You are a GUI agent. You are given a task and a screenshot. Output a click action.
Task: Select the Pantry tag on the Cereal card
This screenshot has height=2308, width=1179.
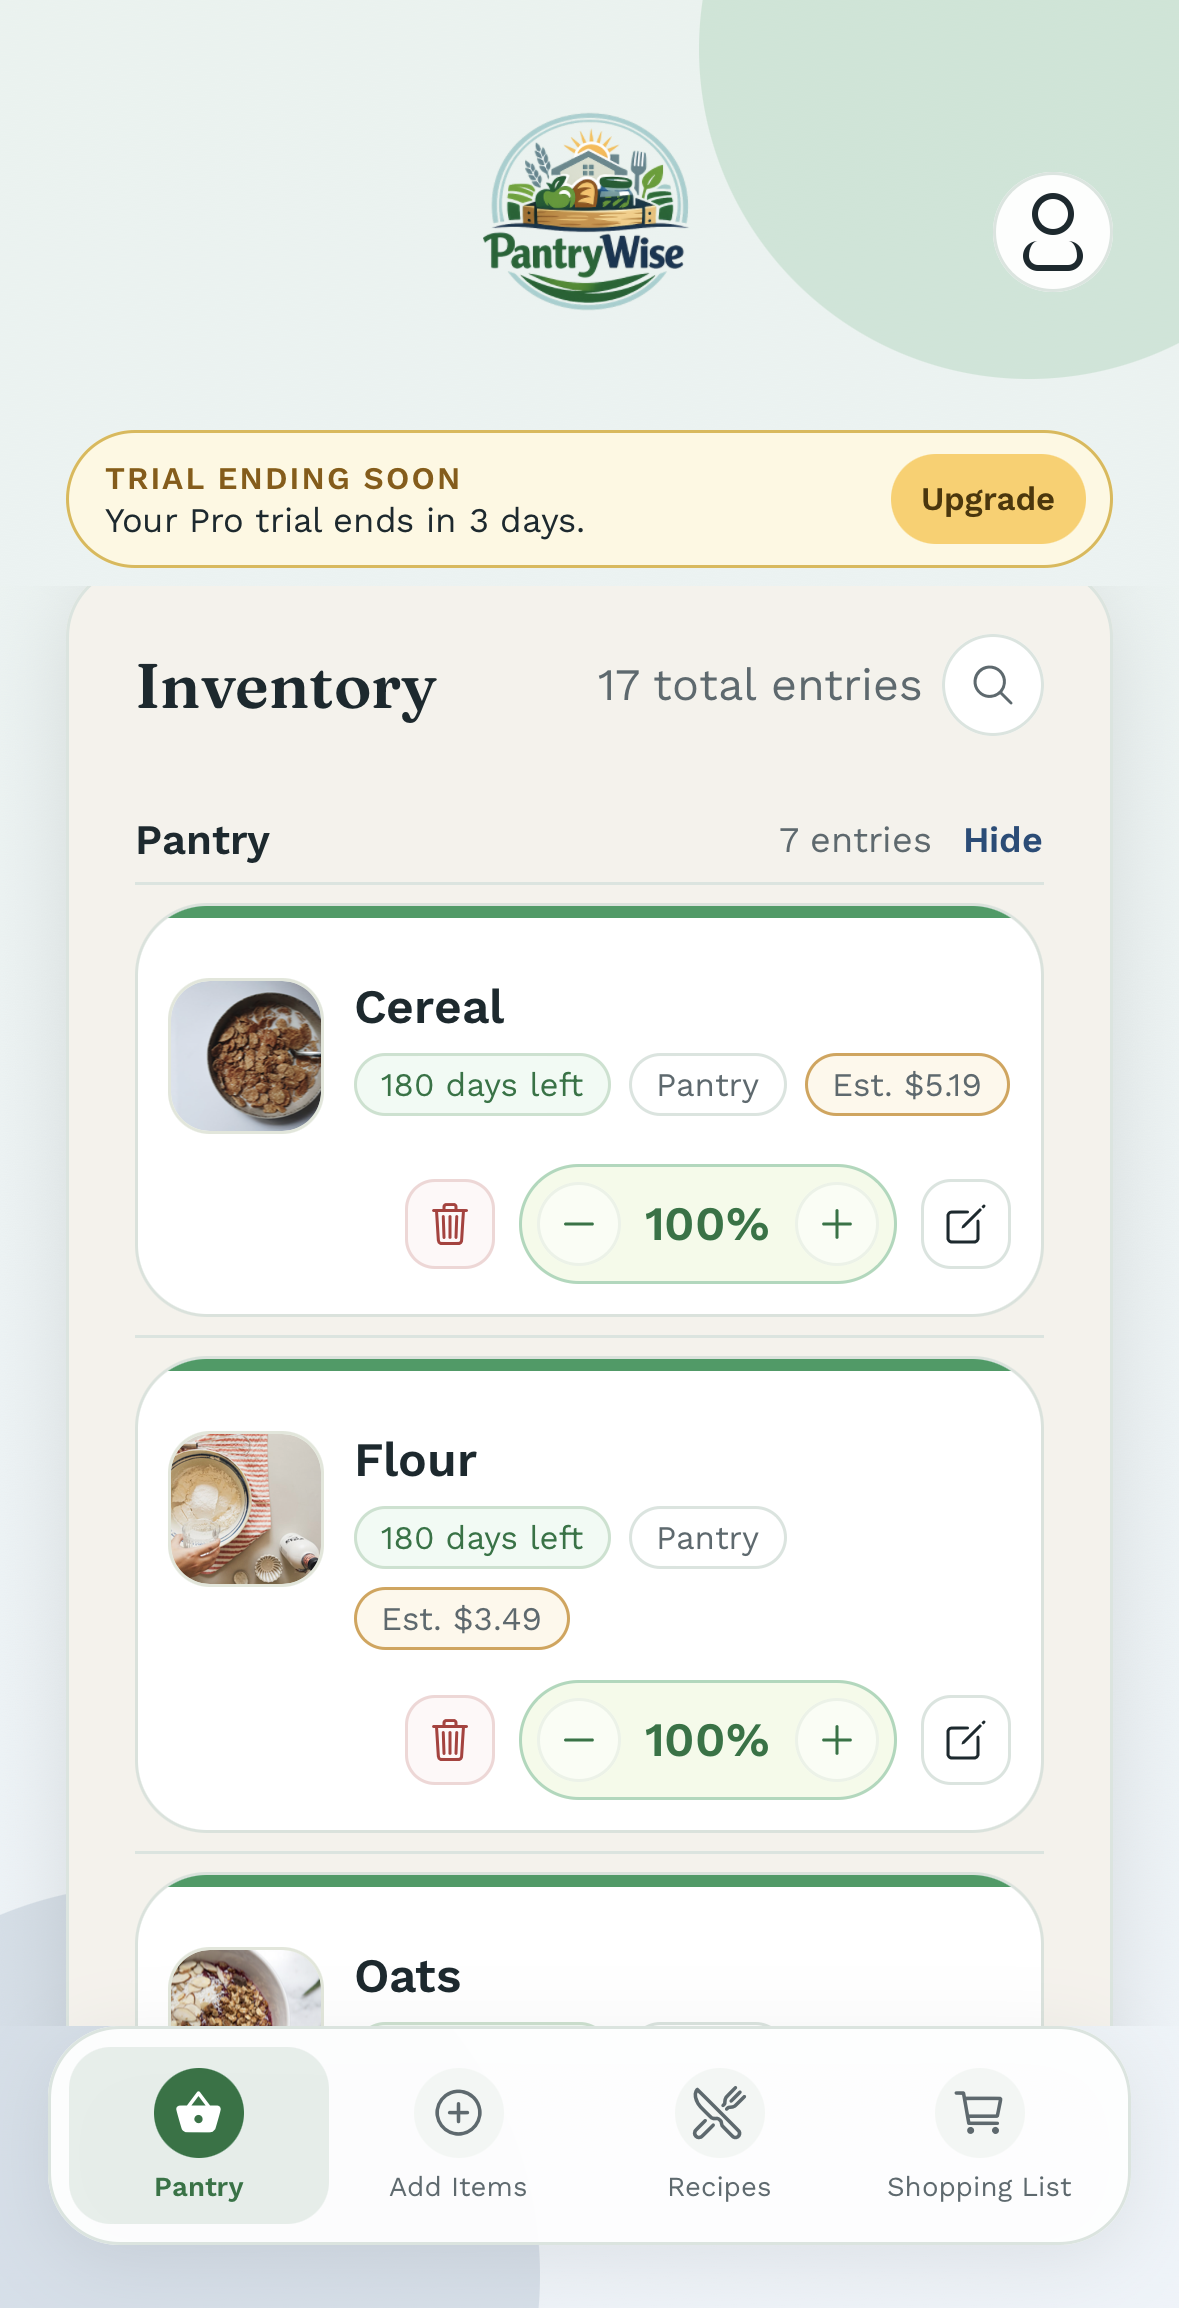click(706, 1084)
